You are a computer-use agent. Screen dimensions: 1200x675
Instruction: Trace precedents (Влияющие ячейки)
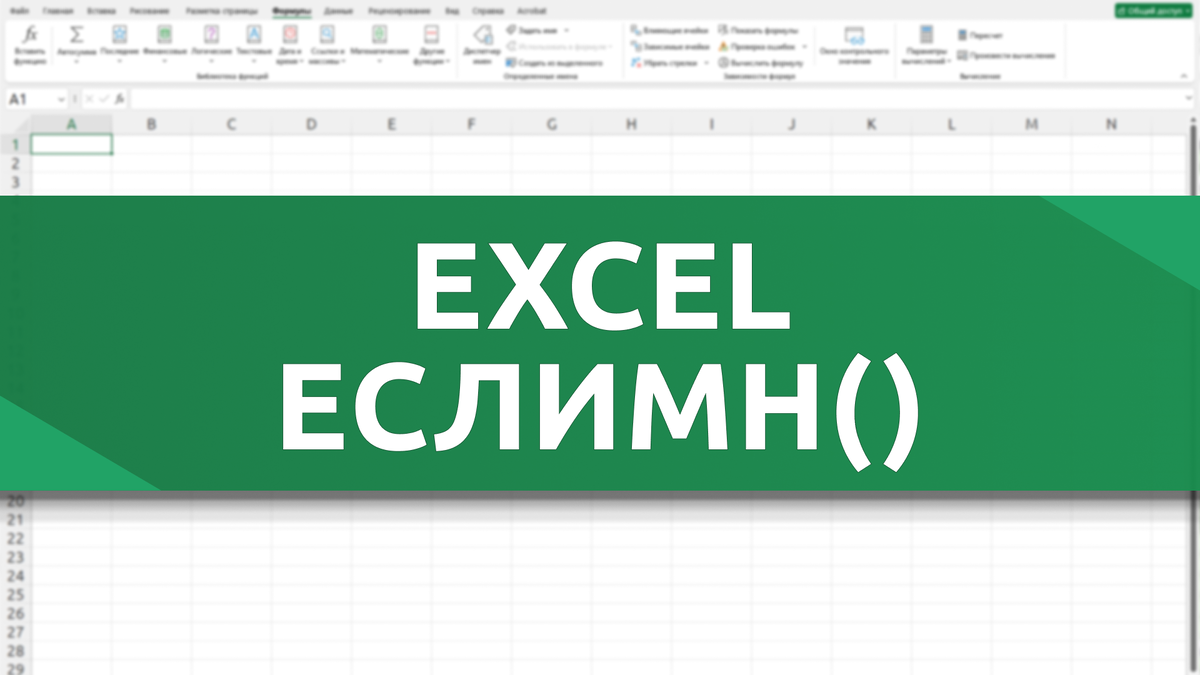click(x=670, y=30)
